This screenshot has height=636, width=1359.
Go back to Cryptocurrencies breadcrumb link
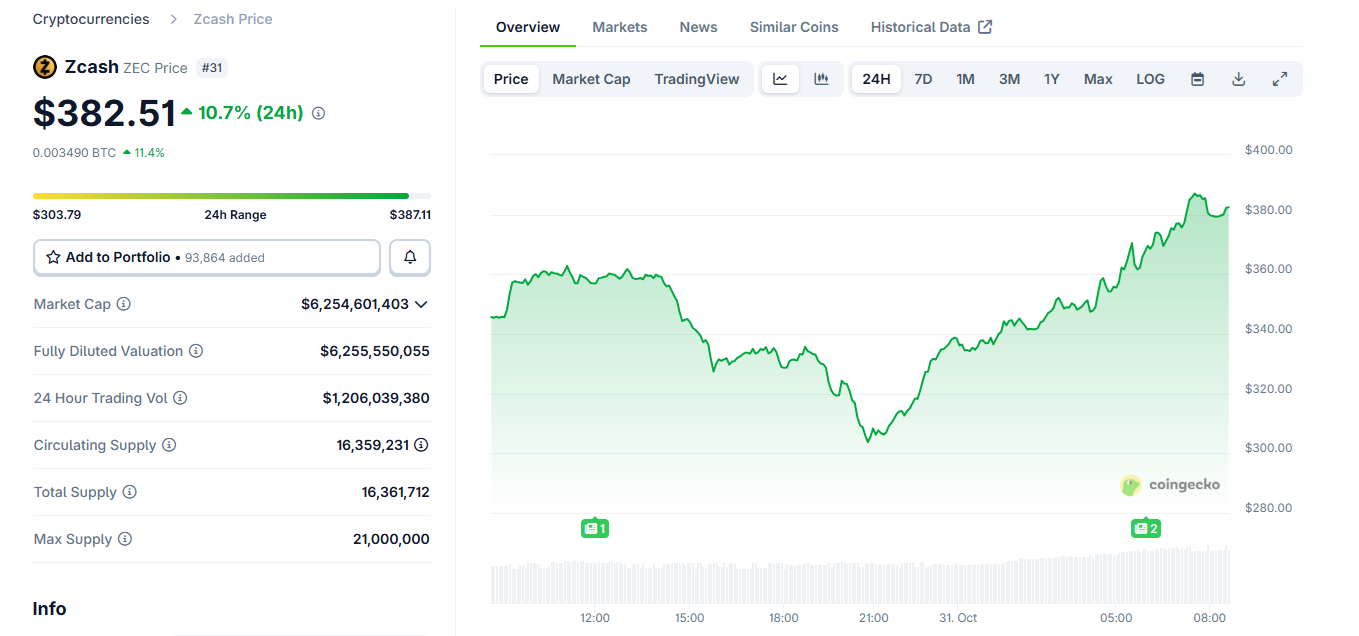[90, 18]
